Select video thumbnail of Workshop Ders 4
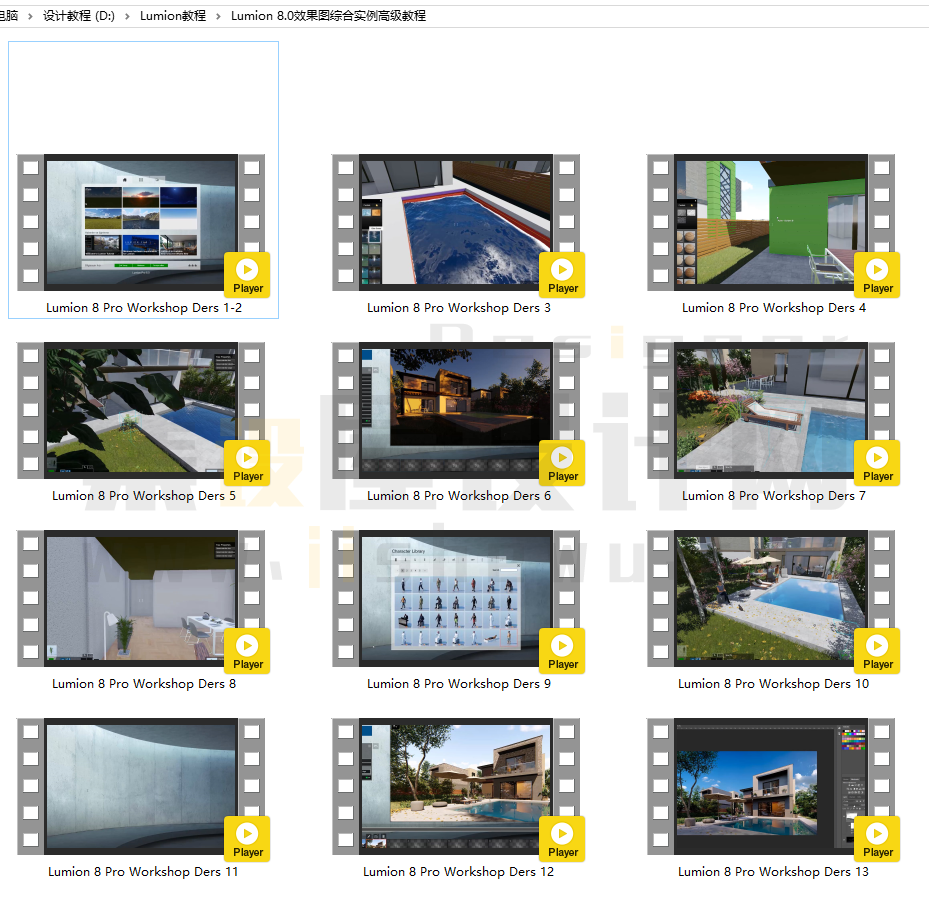The width and height of the screenshot is (929, 900). [x=771, y=223]
